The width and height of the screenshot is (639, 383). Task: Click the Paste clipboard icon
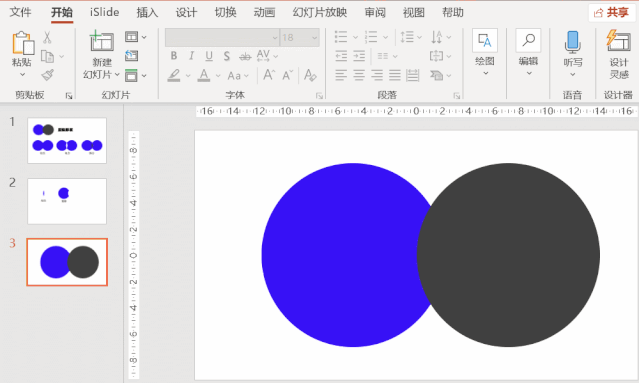(x=23, y=43)
